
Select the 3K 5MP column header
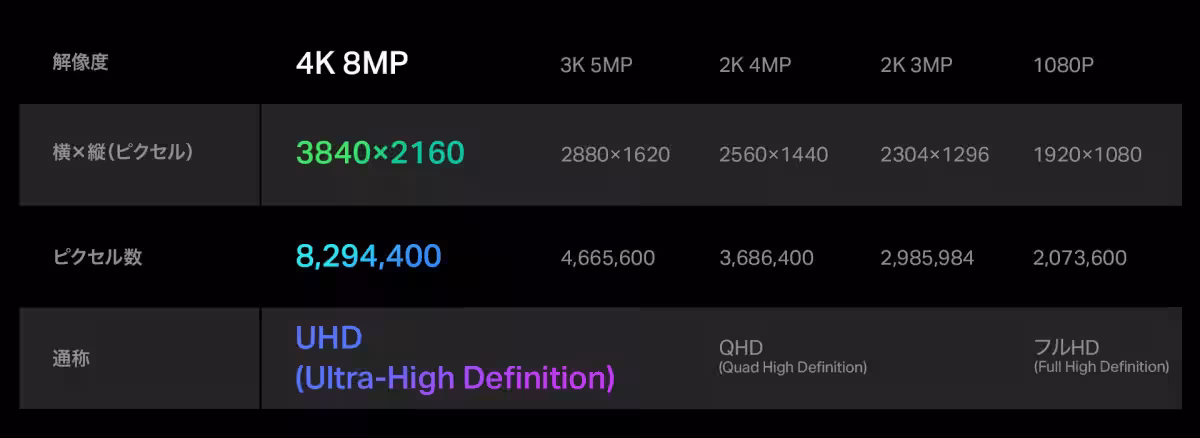596,65
